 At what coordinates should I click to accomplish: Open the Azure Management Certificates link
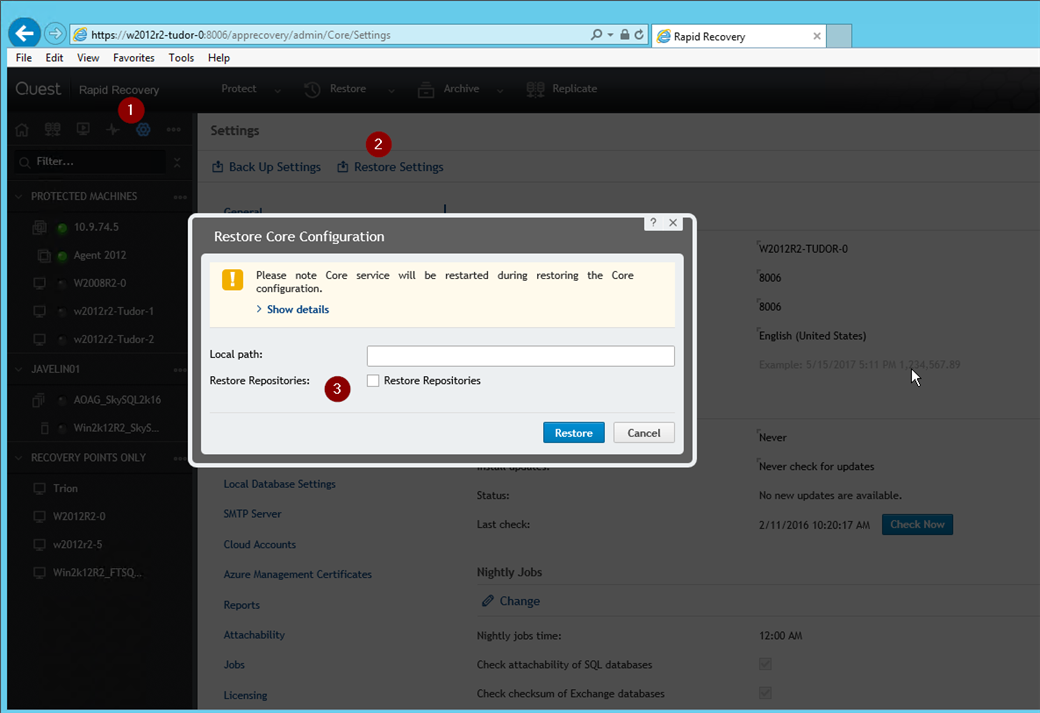(297, 574)
